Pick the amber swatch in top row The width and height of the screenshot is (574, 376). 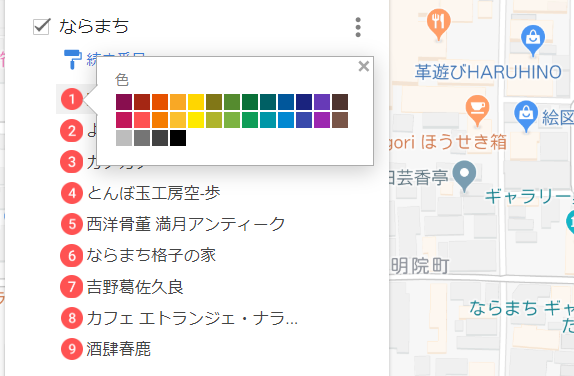[178, 102]
